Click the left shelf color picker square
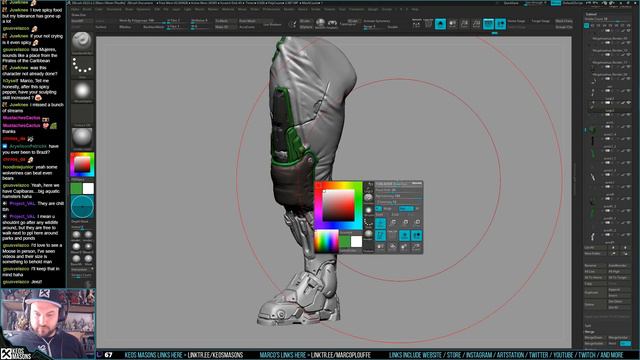 point(82,164)
